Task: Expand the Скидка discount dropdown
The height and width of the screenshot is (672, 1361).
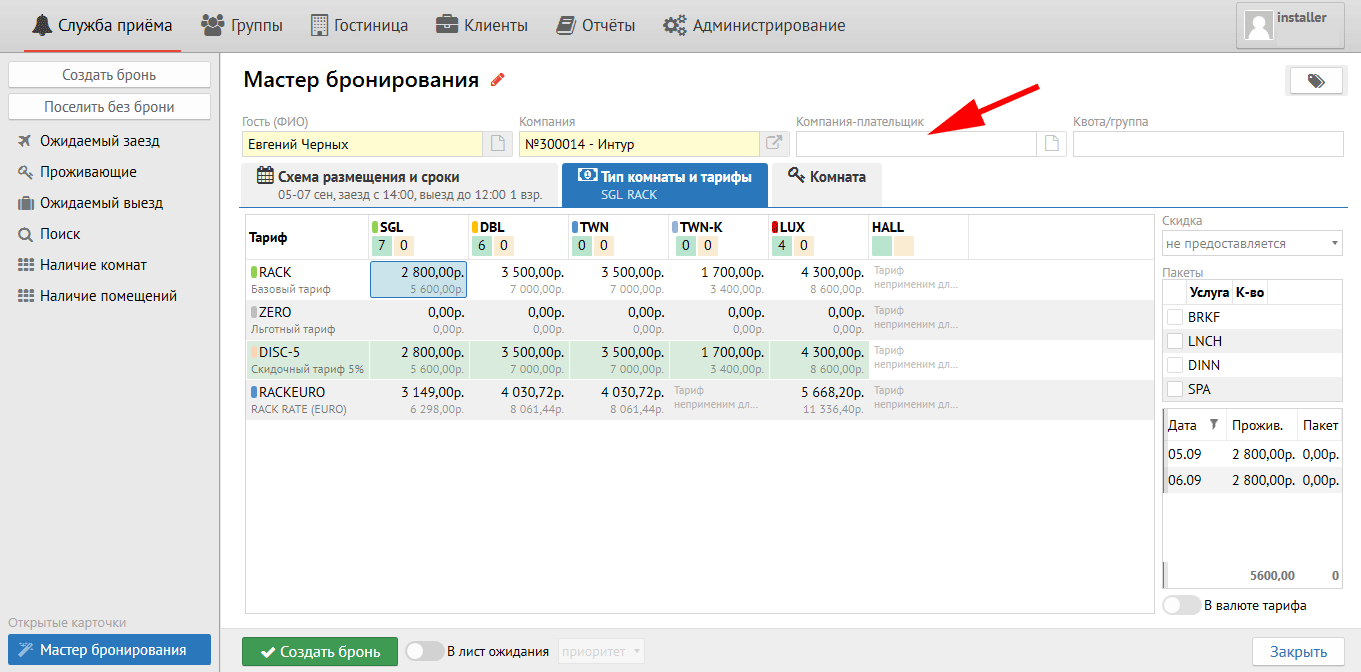Action: click(1251, 243)
